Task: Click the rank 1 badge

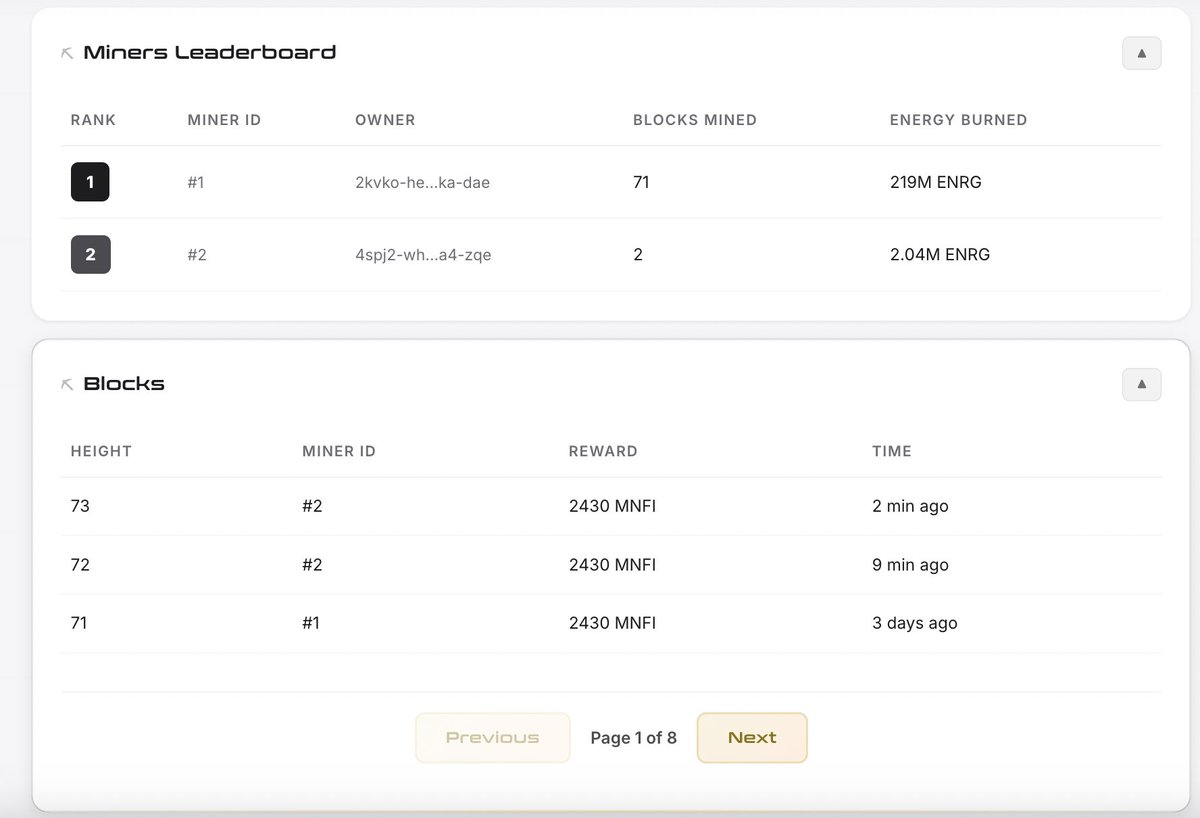Action: 90,182
